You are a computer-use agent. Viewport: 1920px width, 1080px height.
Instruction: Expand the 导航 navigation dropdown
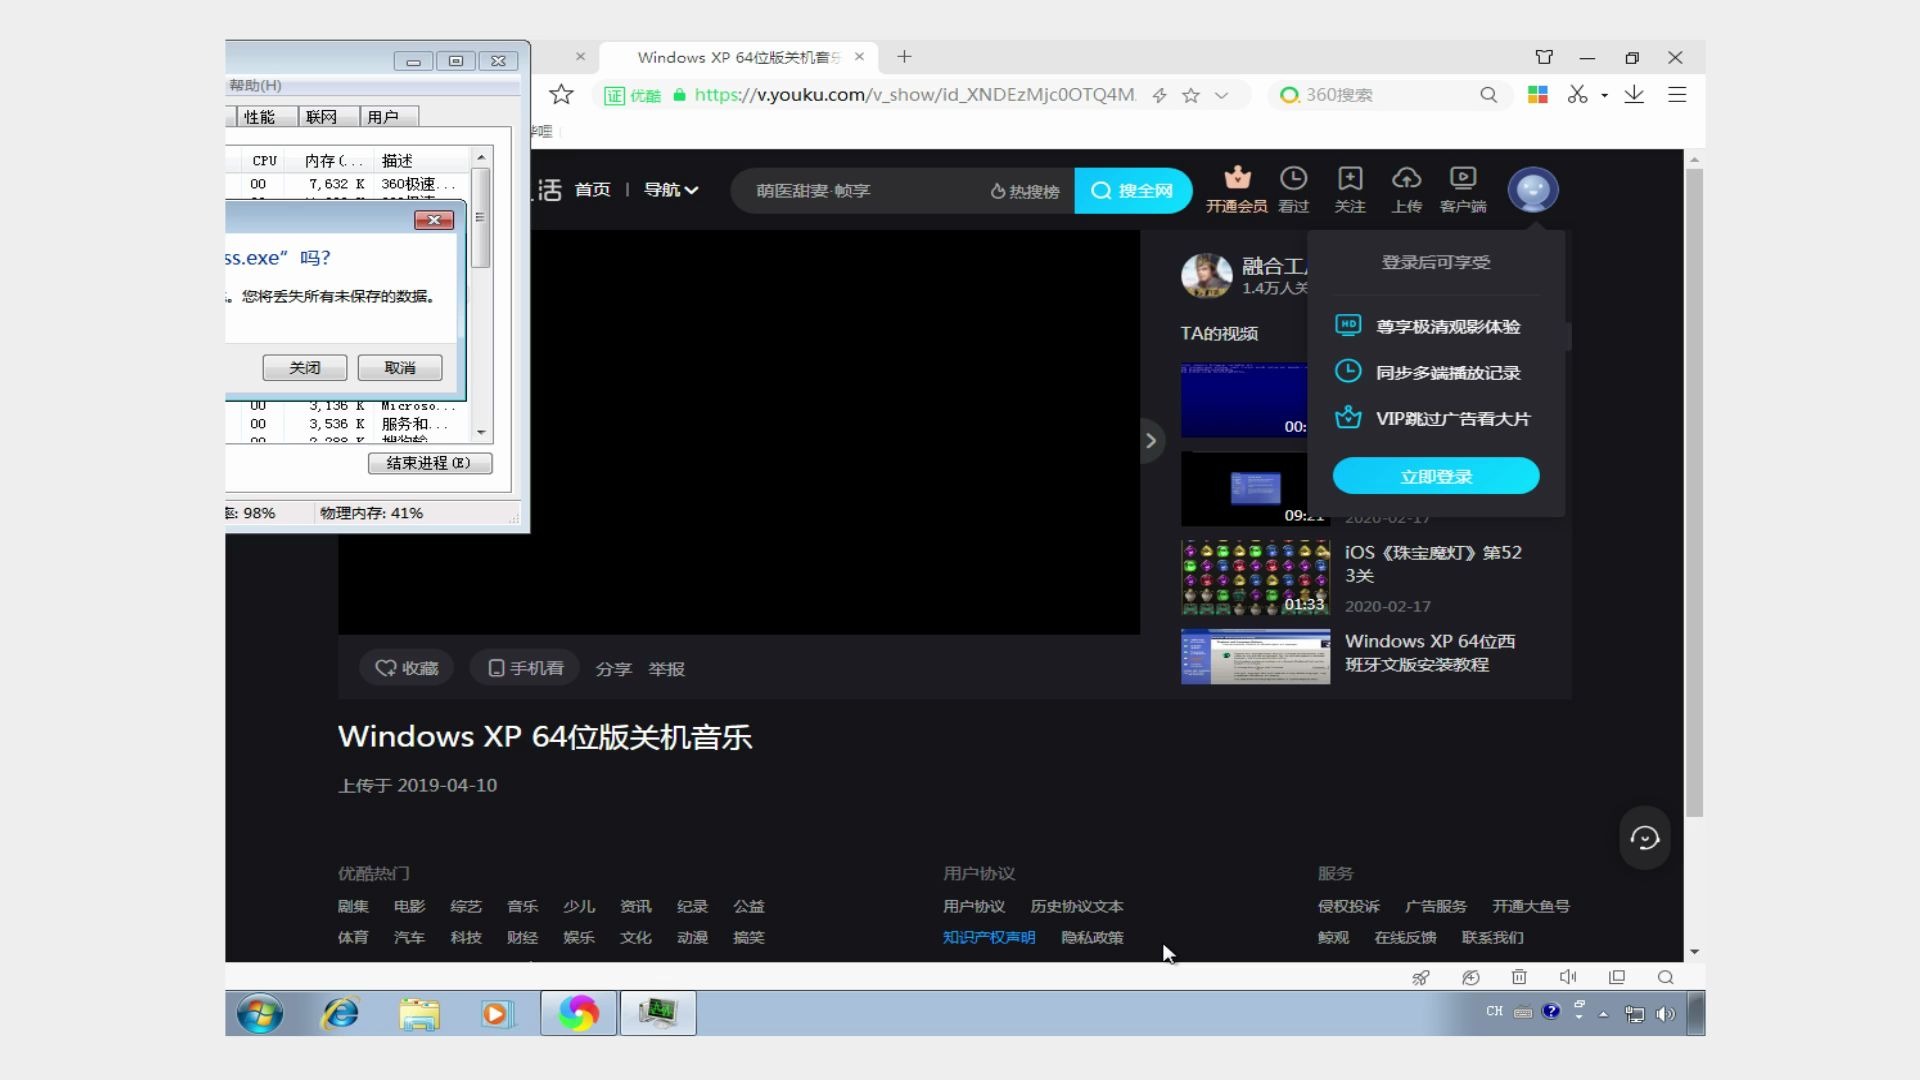point(670,190)
